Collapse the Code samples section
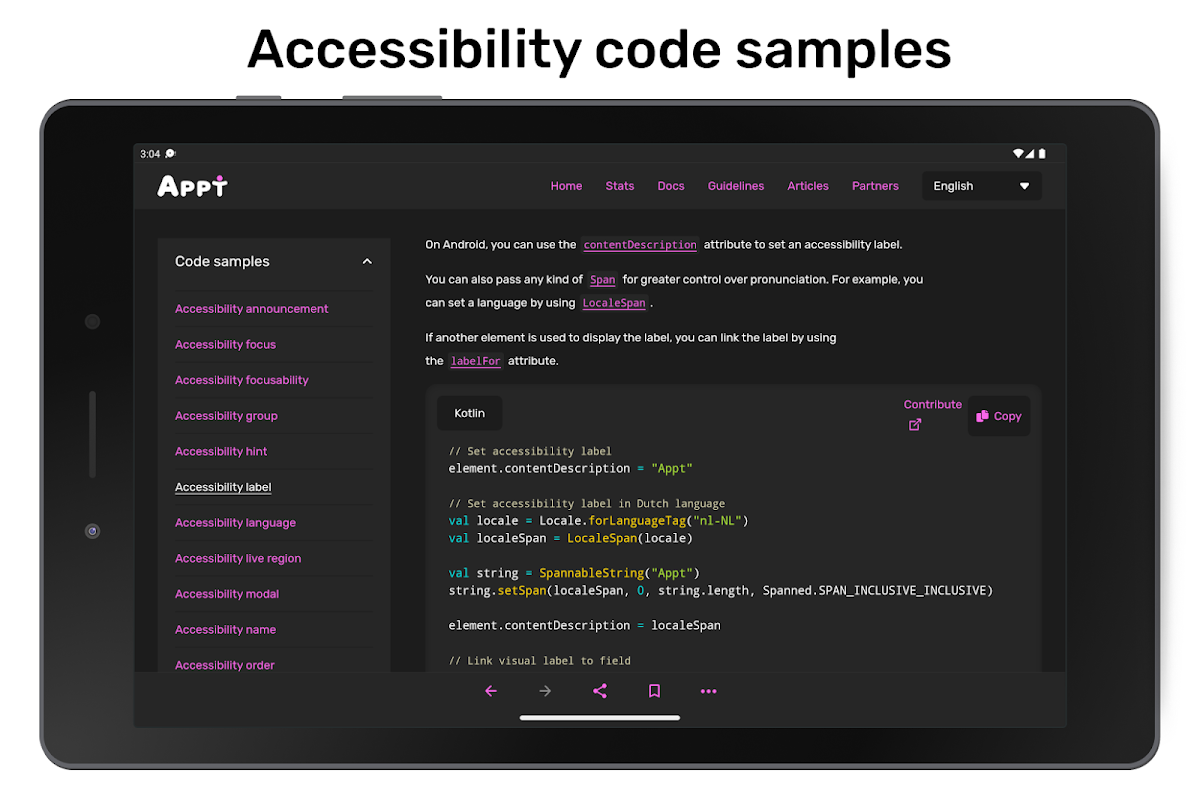 pyautogui.click(x=367, y=262)
